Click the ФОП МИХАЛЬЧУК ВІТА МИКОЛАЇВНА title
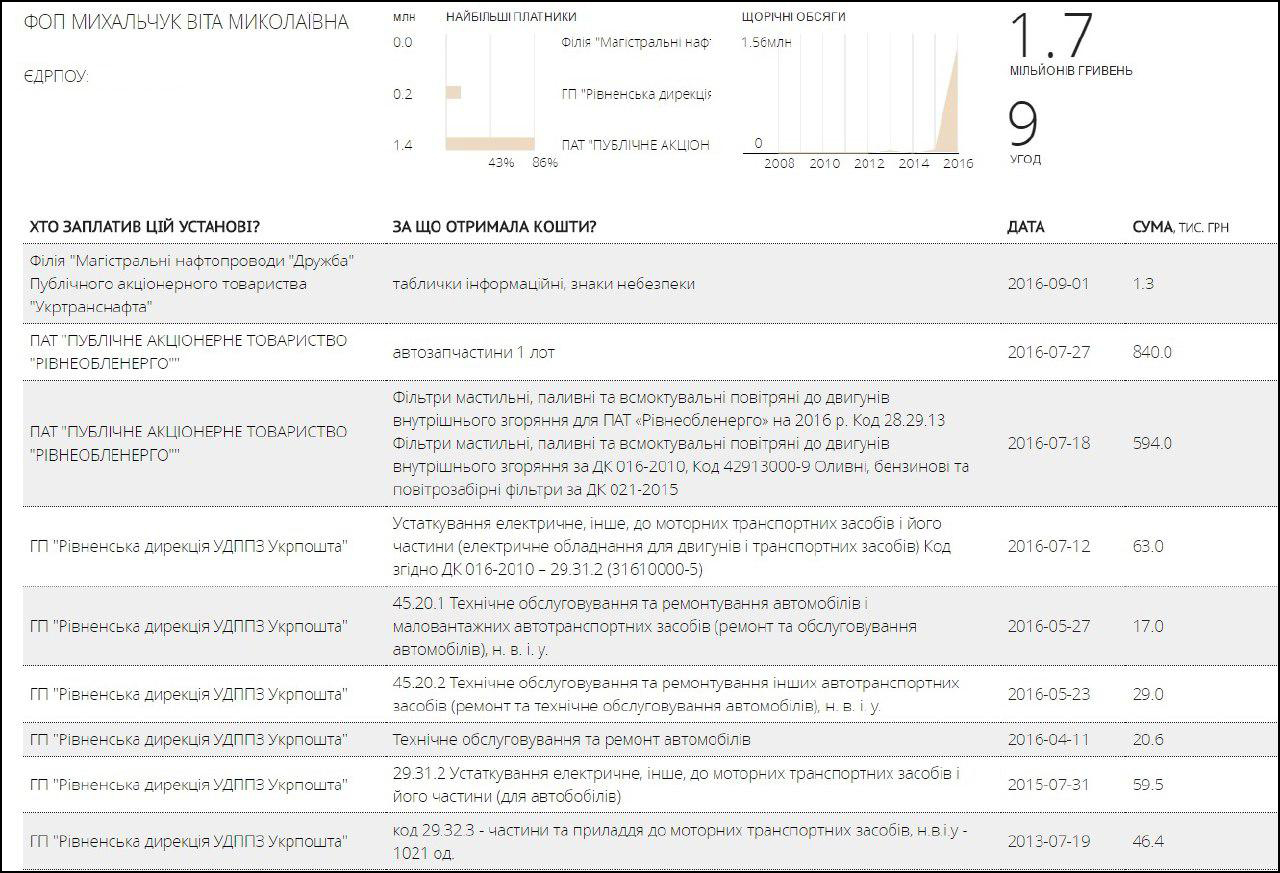 coord(186,23)
